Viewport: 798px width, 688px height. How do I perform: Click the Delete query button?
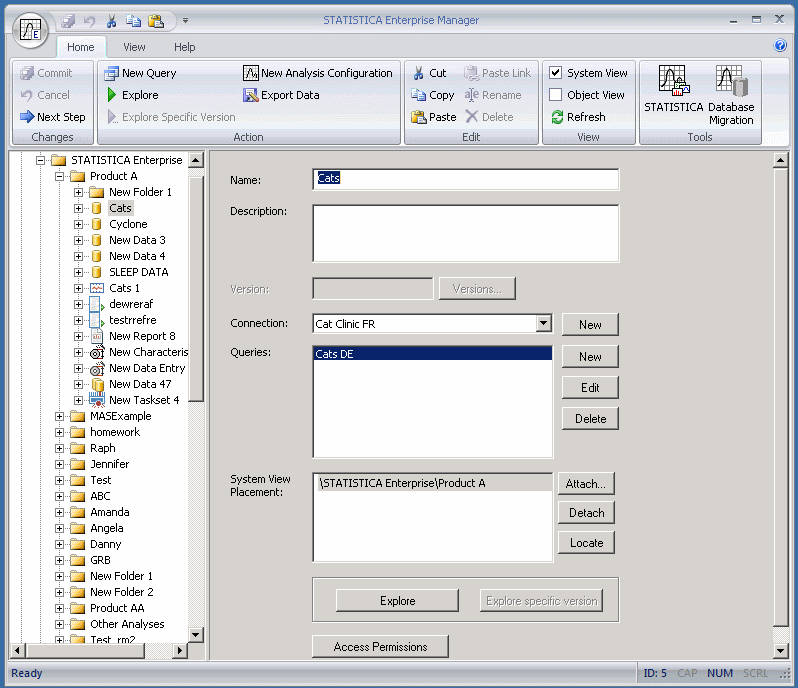(590, 419)
